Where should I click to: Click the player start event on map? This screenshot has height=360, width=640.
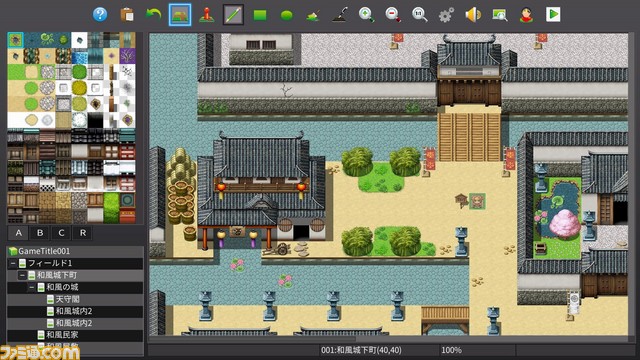[x=477, y=201]
